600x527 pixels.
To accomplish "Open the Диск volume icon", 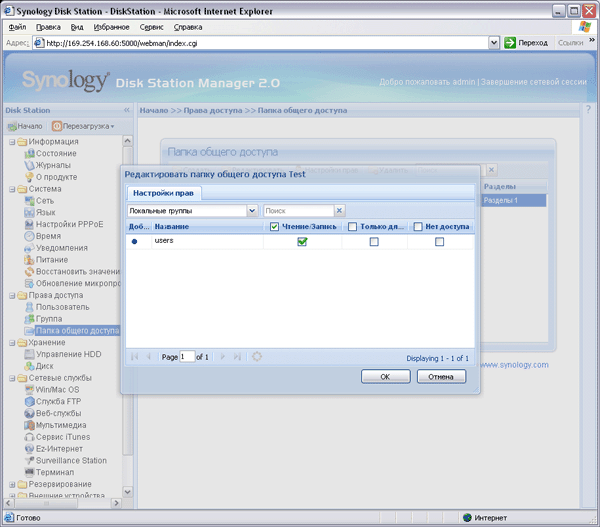I will coord(29,366).
